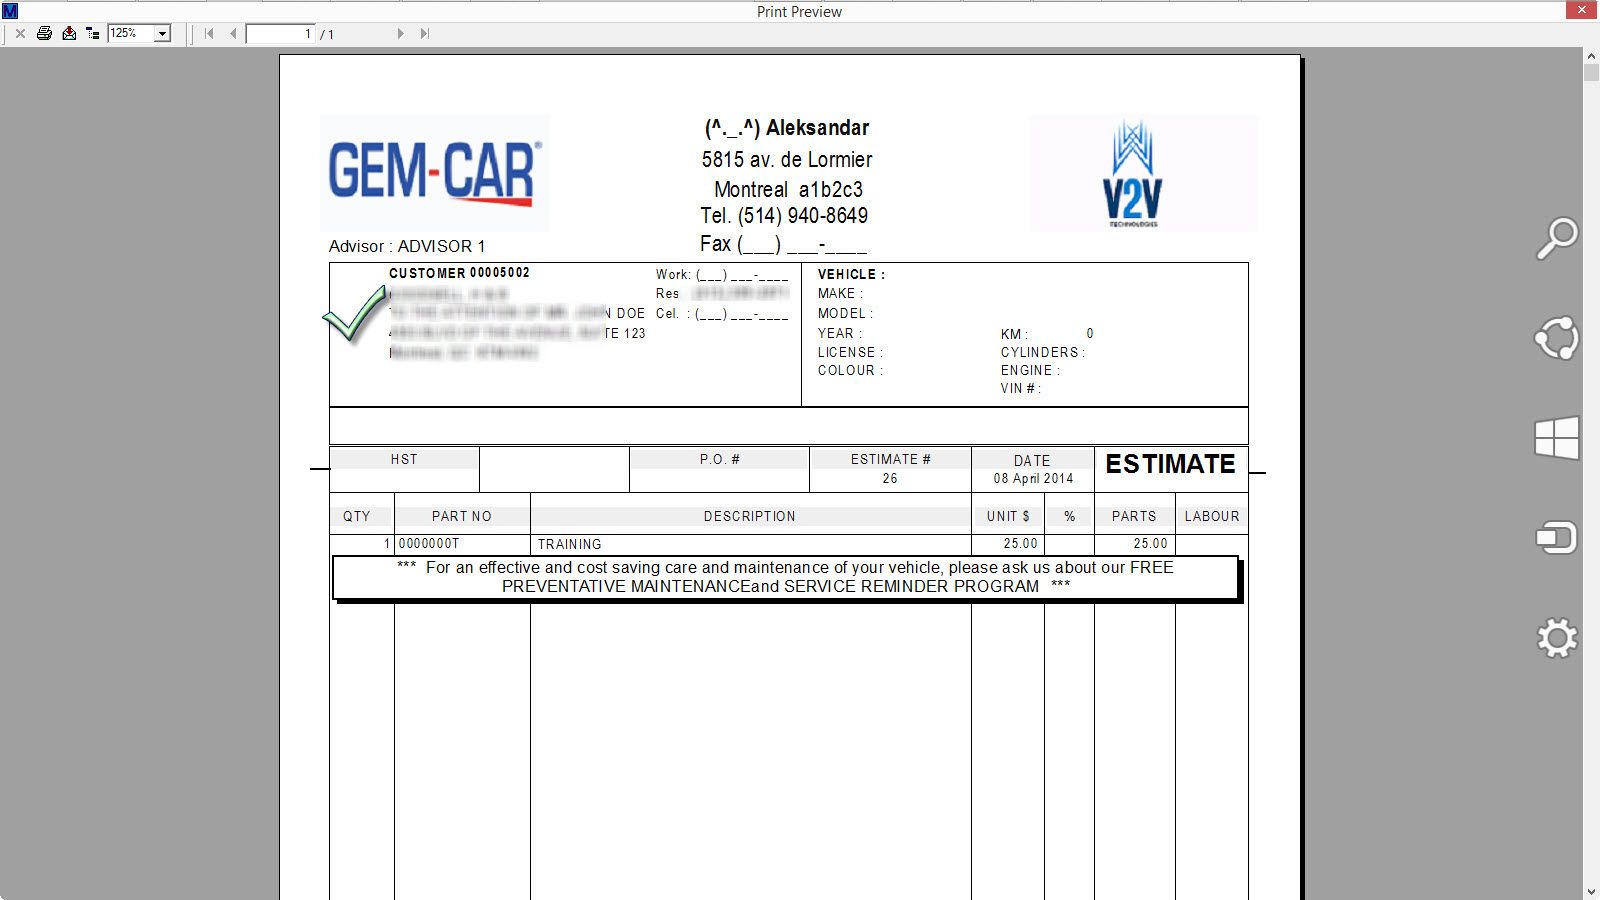The width and height of the screenshot is (1600, 900).
Task: Click the 'VIN # :' label
Action: (1021, 388)
